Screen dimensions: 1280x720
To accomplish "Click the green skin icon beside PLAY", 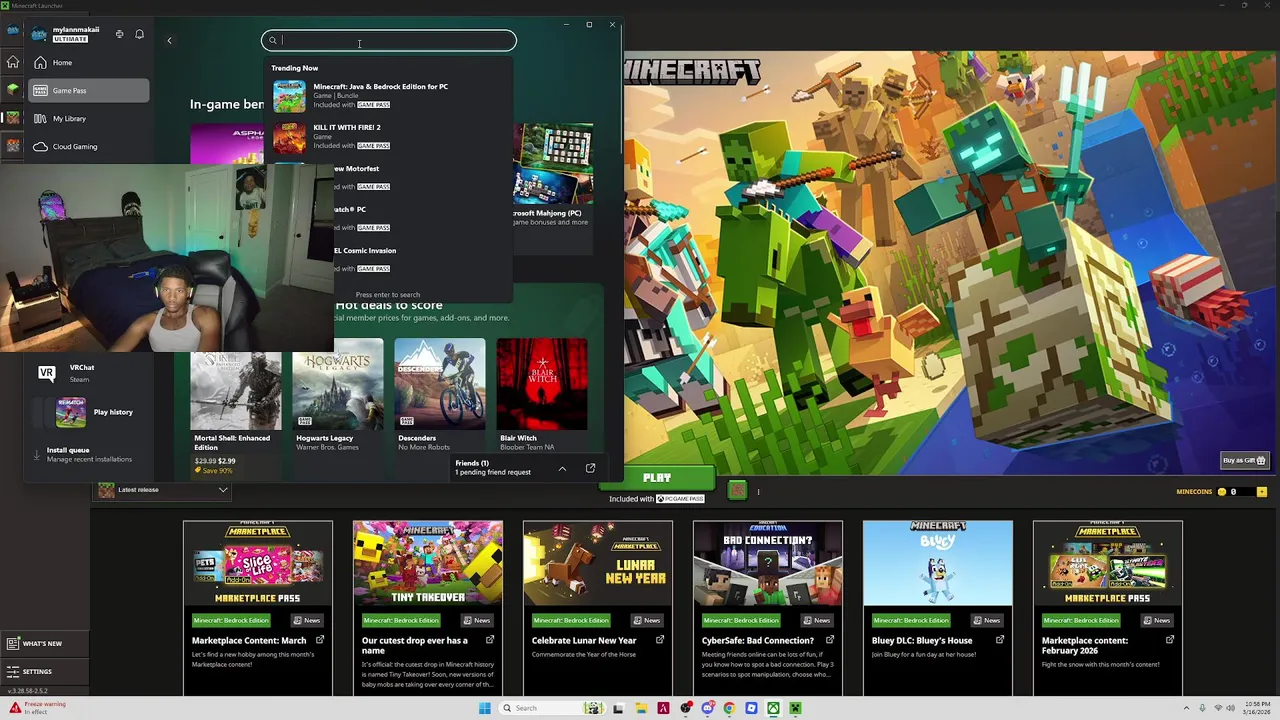I will (x=737, y=490).
